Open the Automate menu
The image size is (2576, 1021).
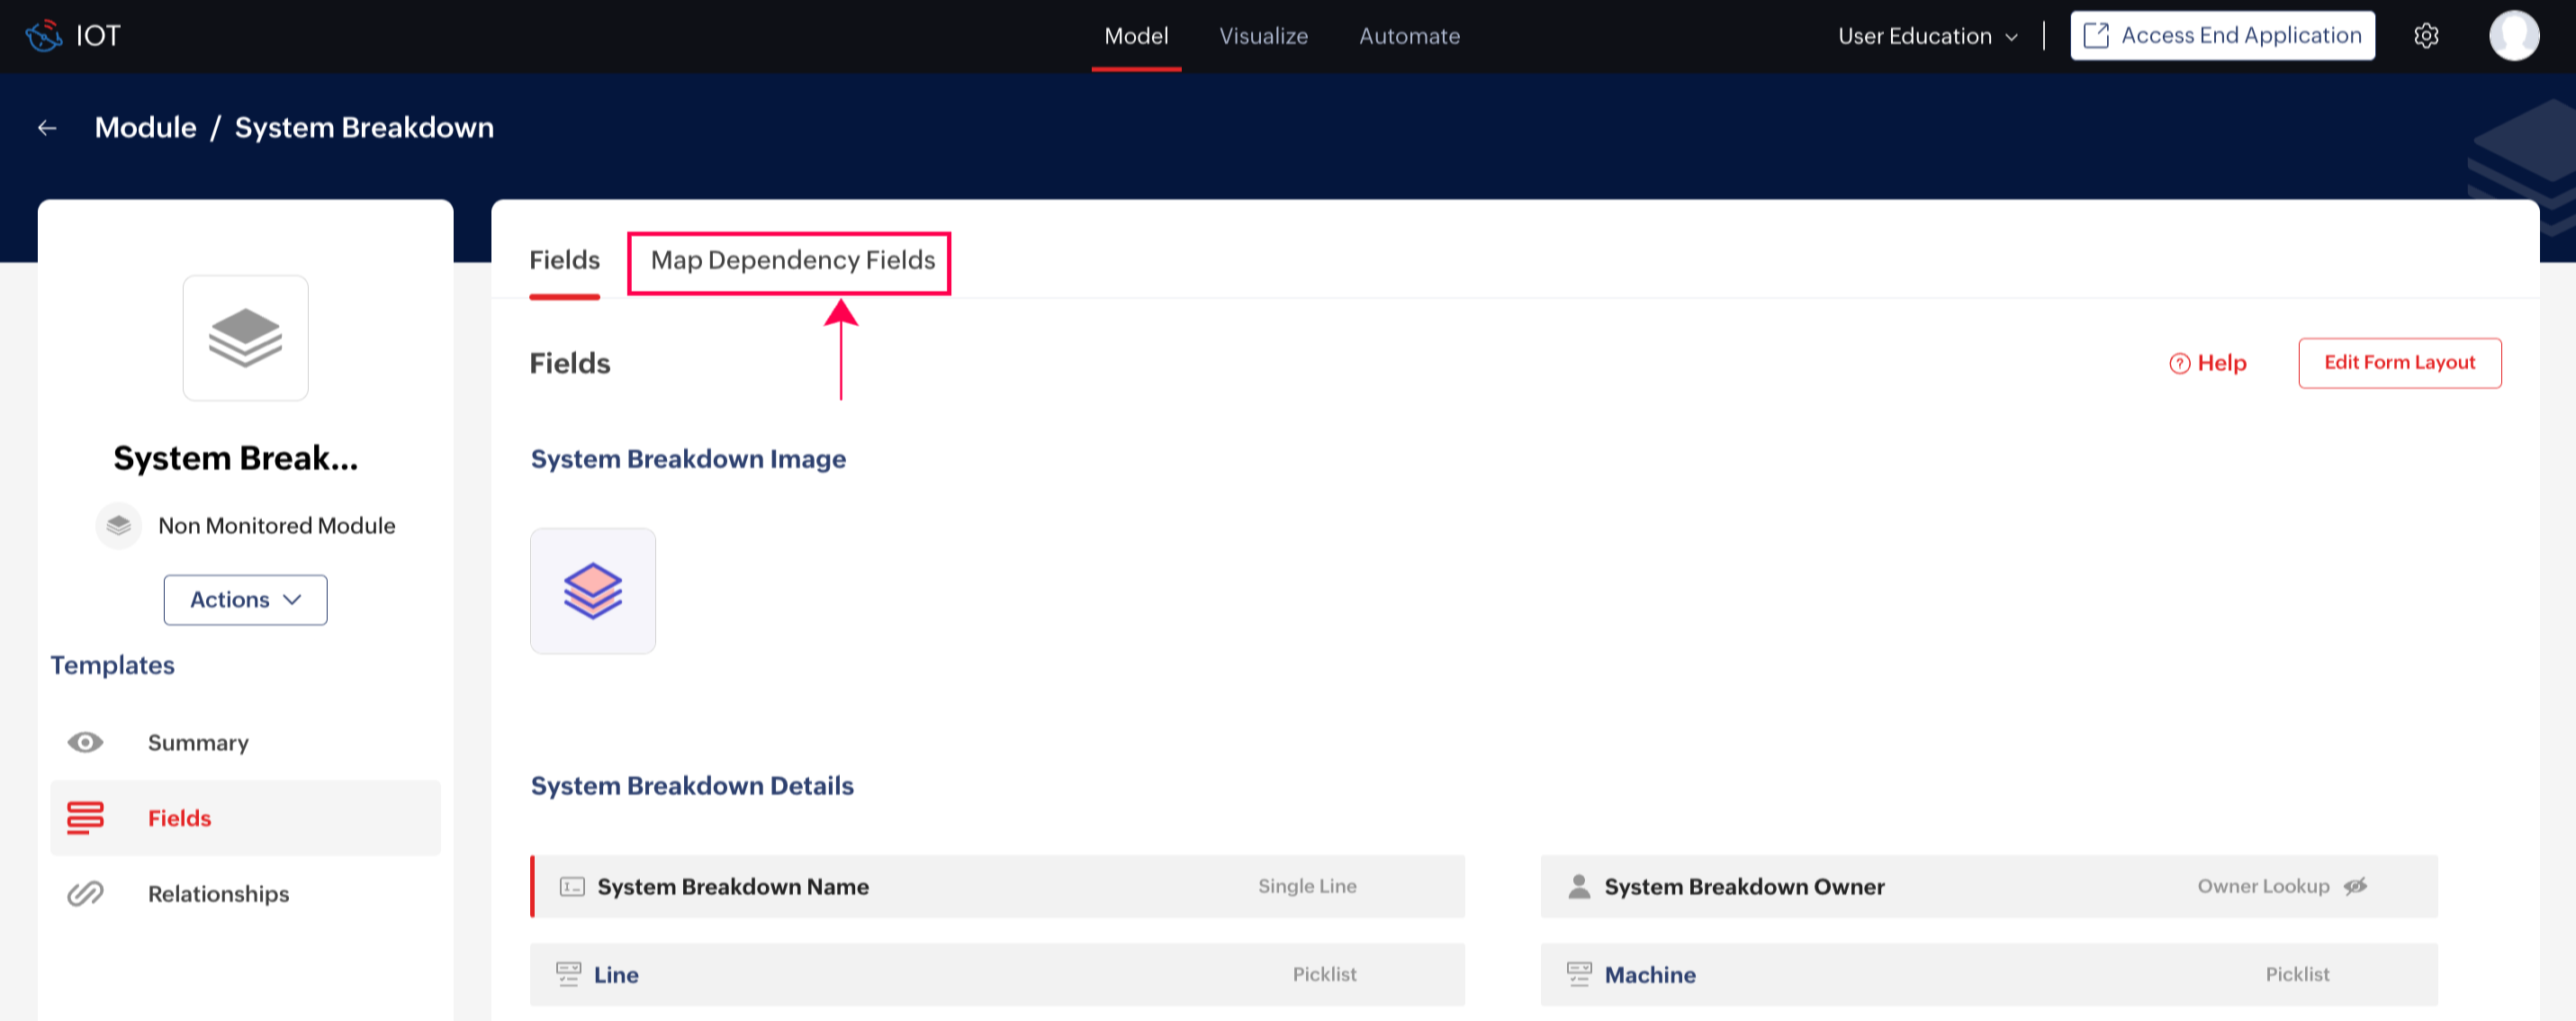click(x=1408, y=36)
